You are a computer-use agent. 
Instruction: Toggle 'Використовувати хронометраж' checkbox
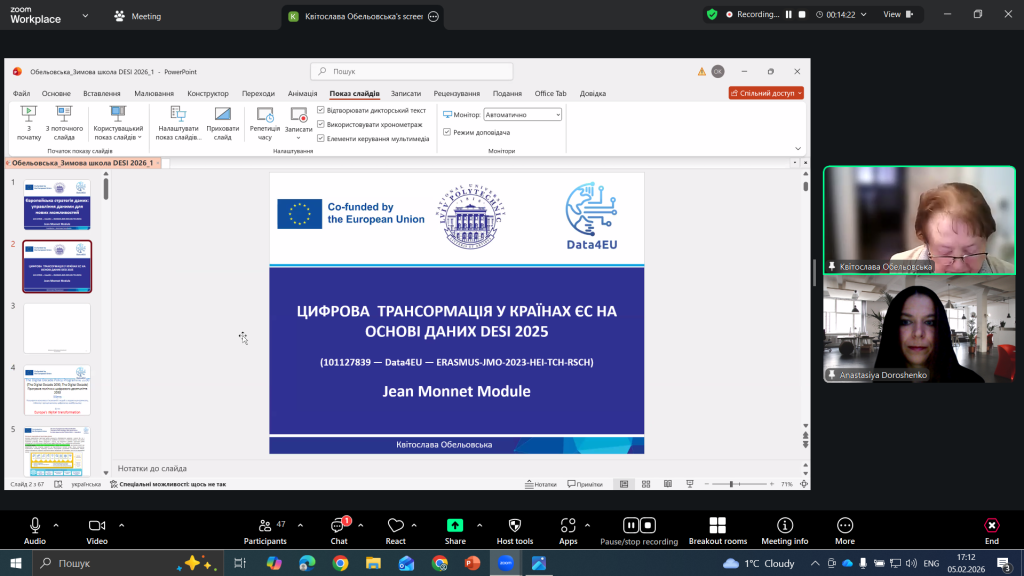321,124
